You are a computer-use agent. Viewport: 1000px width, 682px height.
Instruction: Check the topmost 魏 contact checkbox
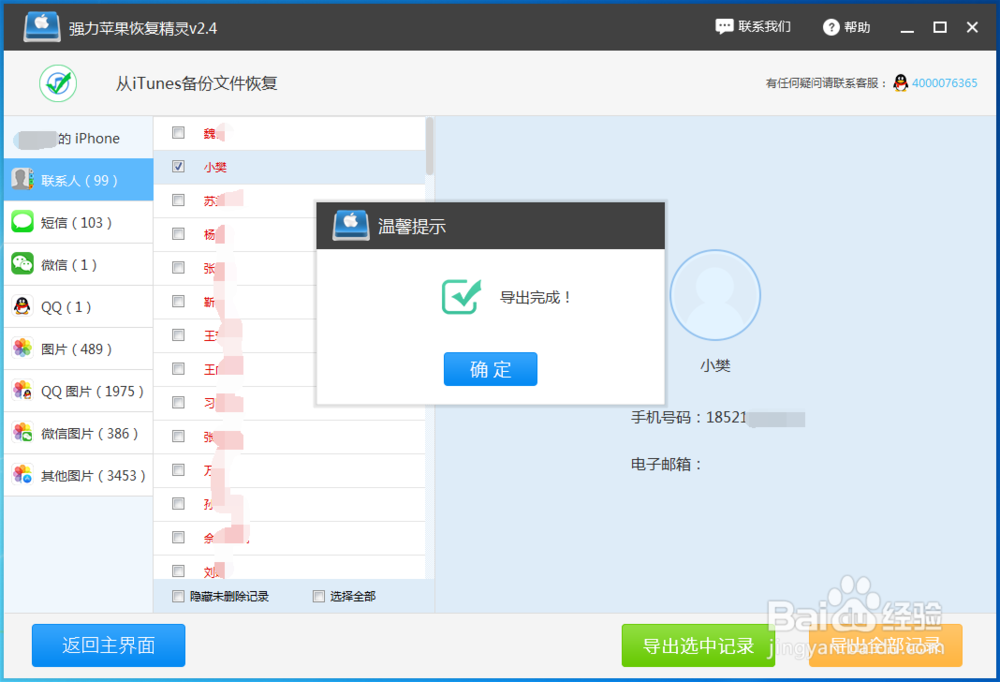click(177, 132)
